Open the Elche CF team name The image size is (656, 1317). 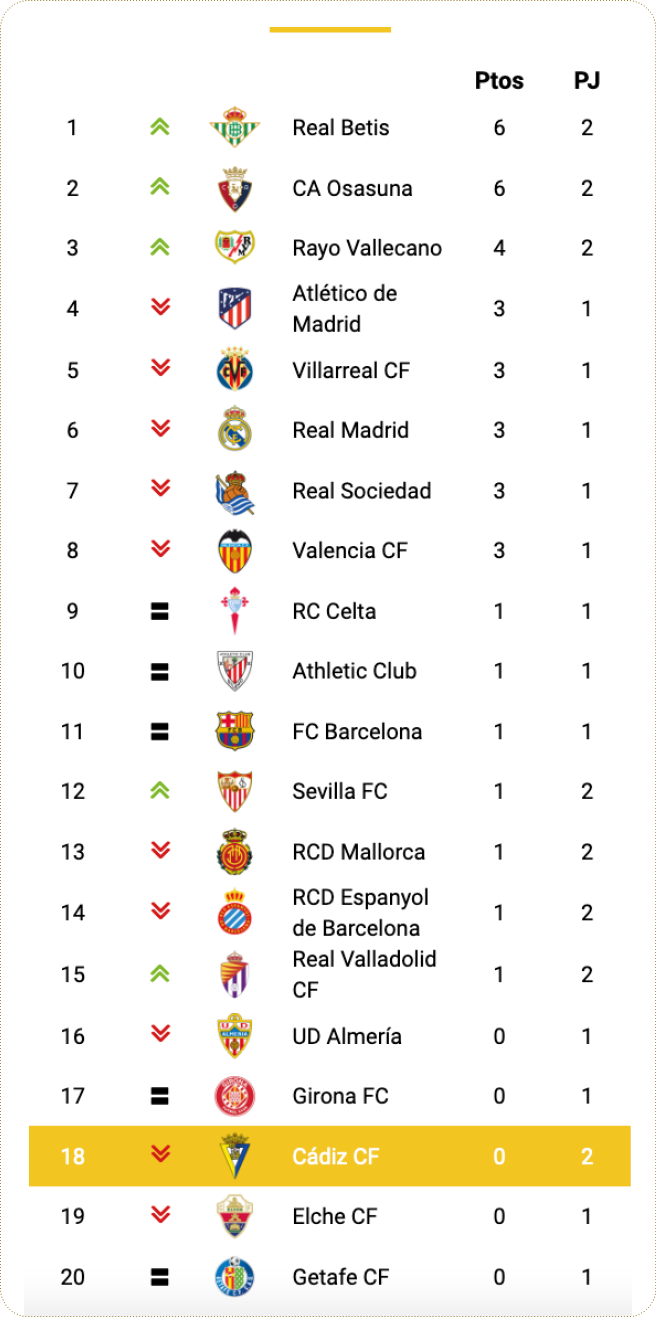[x=335, y=1217]
